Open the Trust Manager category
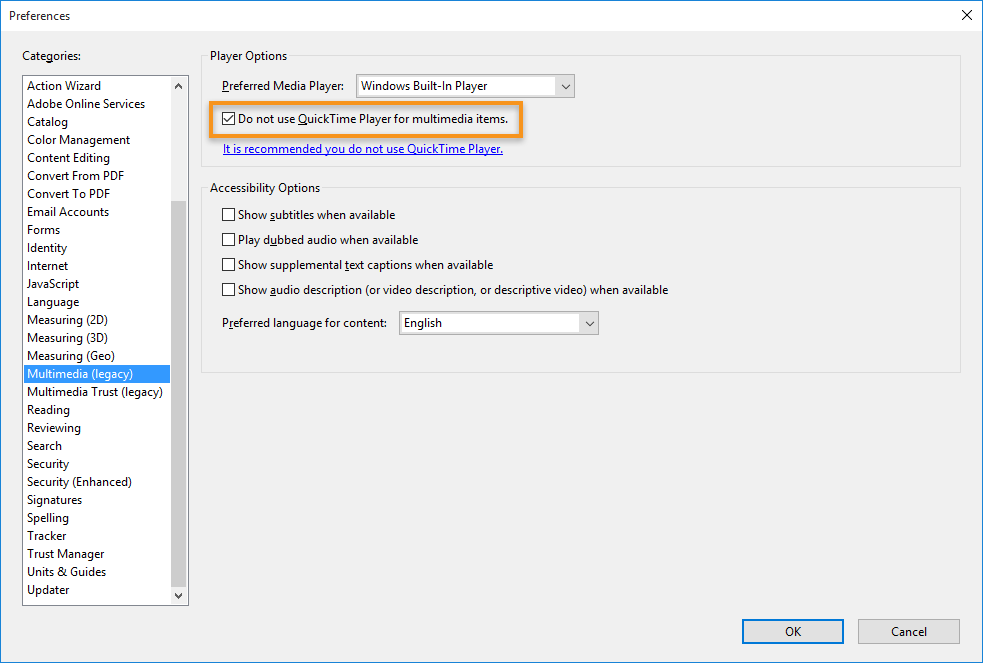 pyautogui.click(x=65, y=553)
